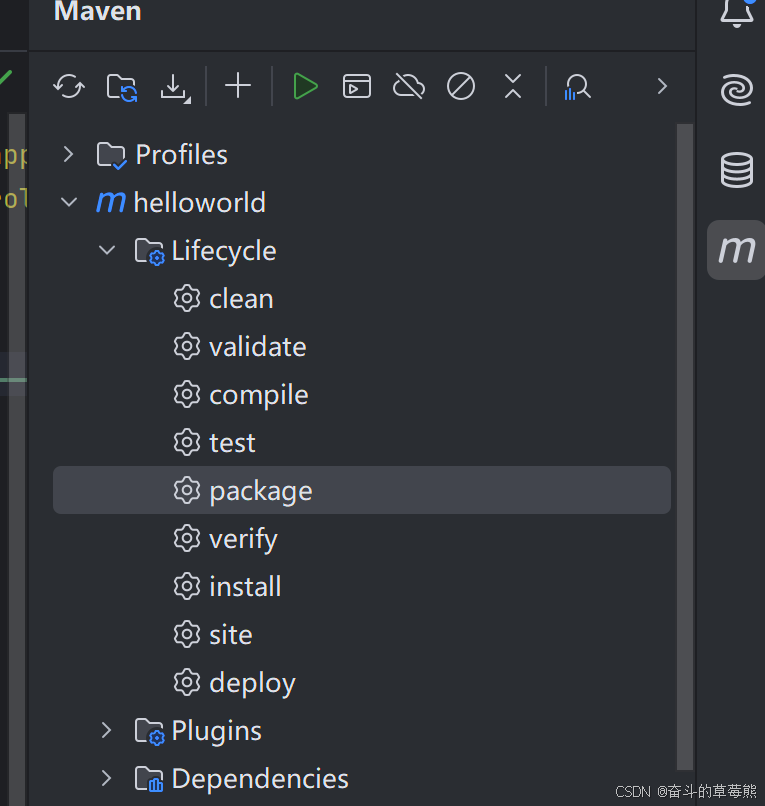The height and width of the screenshot is (806, 765).
Task: Select the site lifecycle goal
Action: [x=362, y=634]
